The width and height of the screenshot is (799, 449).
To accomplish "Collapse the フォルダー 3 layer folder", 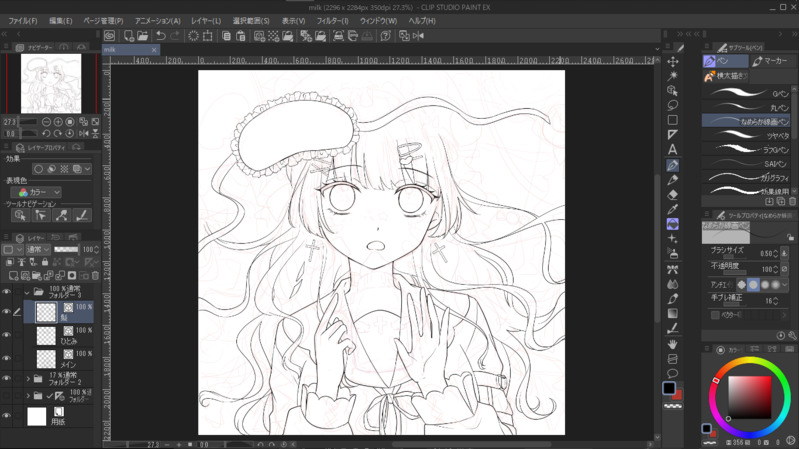I will 27,293.
